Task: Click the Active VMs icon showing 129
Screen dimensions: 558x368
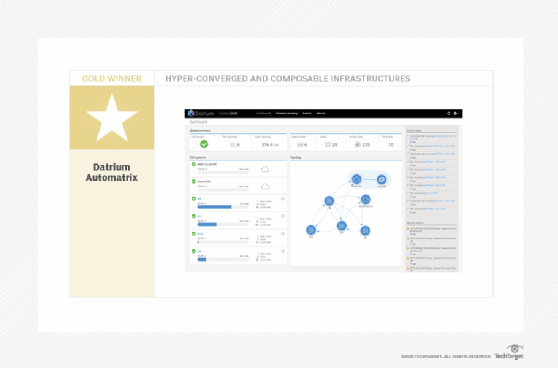Action: pyautogui.click(x=358, y=144)
